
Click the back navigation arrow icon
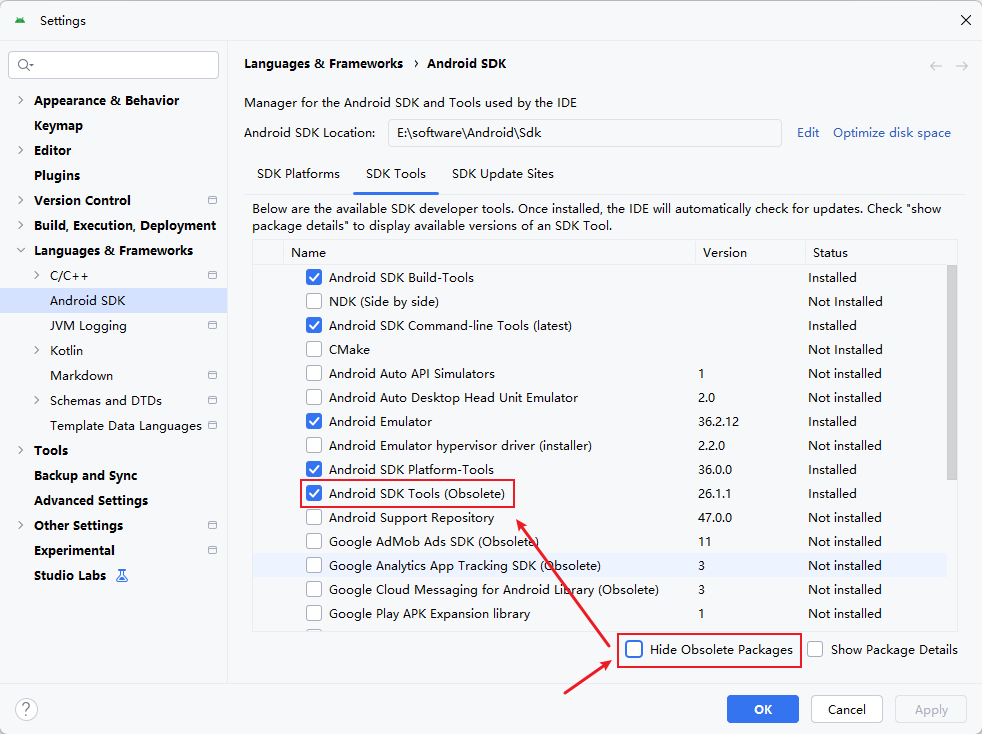pyautogui.click(x=936, y=66)
